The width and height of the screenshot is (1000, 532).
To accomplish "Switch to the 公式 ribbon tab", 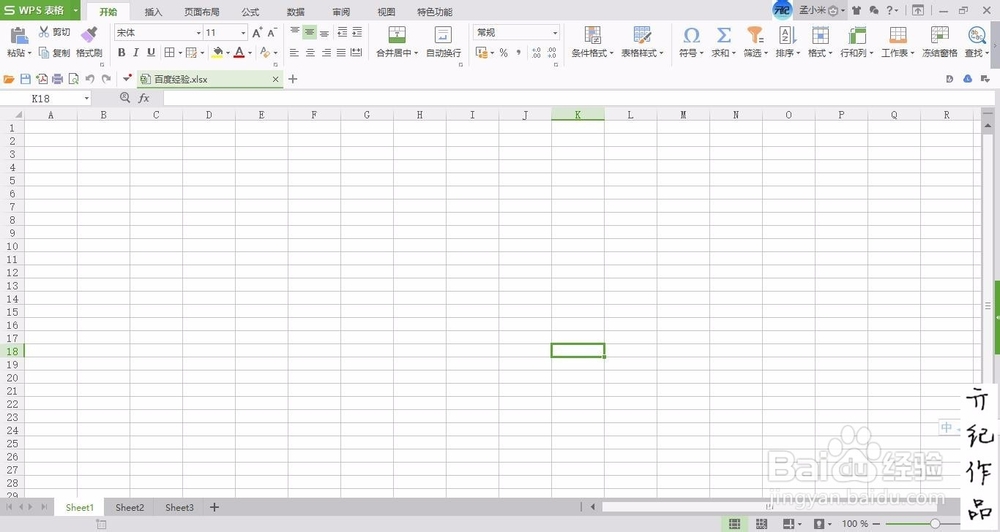I will click(x=250, y=11).
